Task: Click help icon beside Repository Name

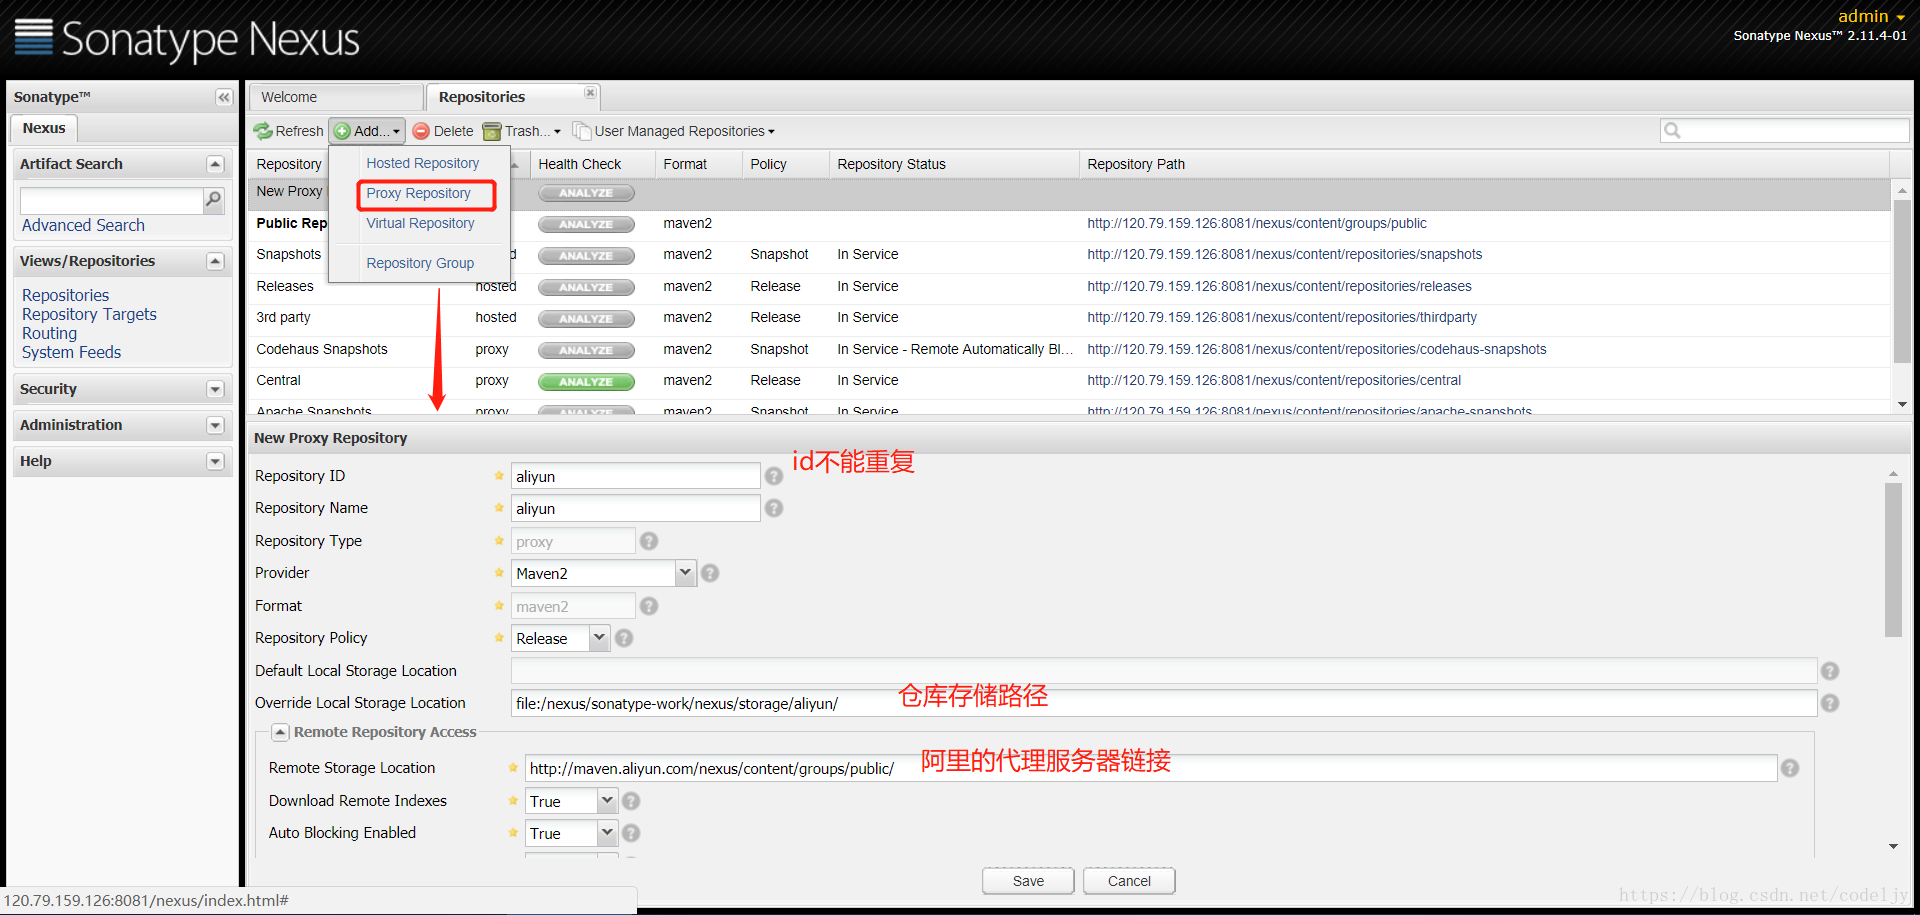Action: [774, 508]
